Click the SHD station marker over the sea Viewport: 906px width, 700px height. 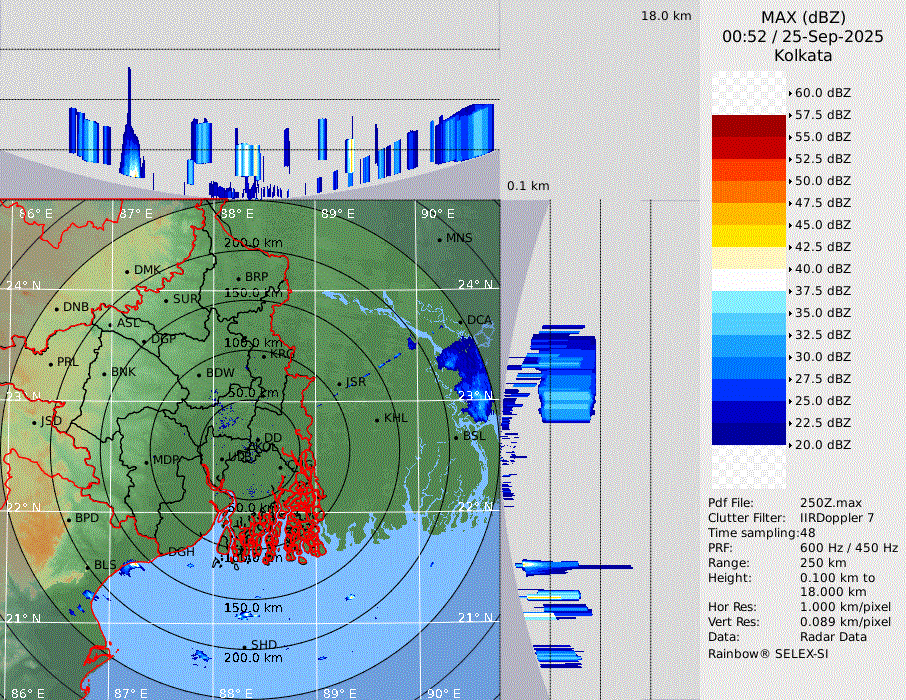coord(244,646)
